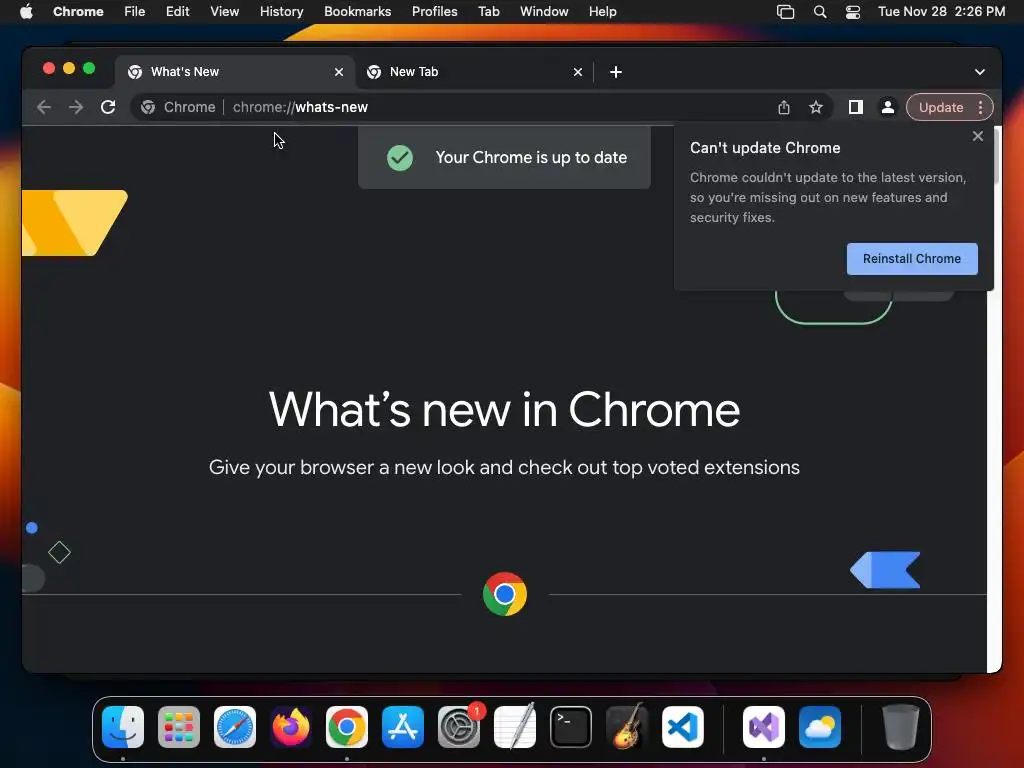Open Control Center in menu bar

852,12
